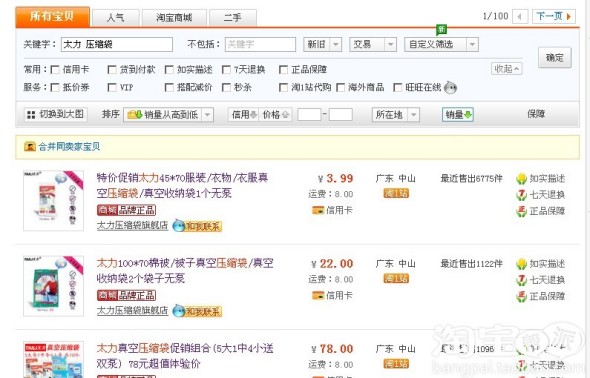Click 商城品牌正品 badge on 22.00 item
Image resolution: width=590 pixels, height=378 pixels.
(126, 295)
